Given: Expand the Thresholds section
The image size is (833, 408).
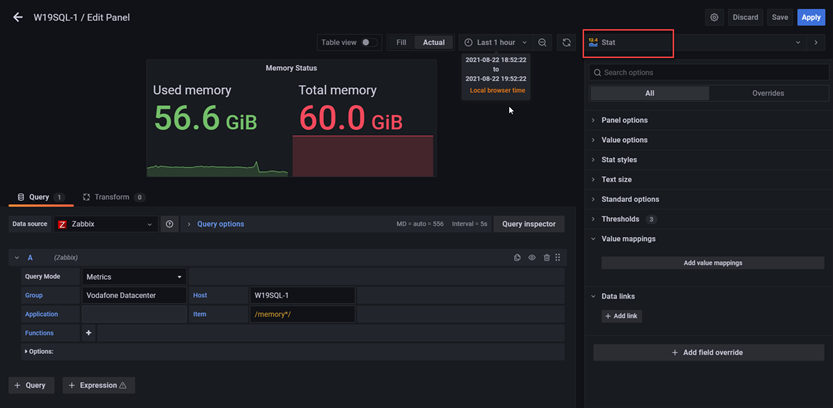Looking at the screenshot, I should pos(620,219).
